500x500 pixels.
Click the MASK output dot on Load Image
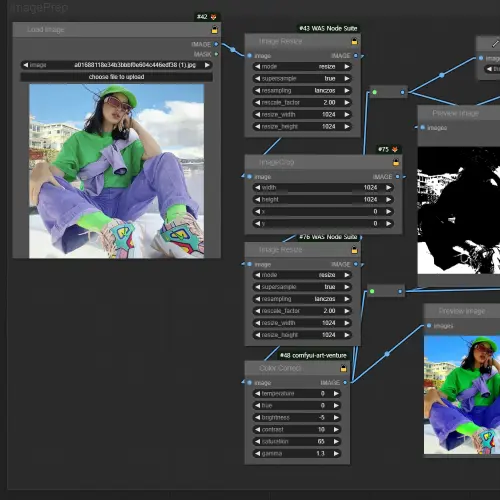[x=216, y=54]
